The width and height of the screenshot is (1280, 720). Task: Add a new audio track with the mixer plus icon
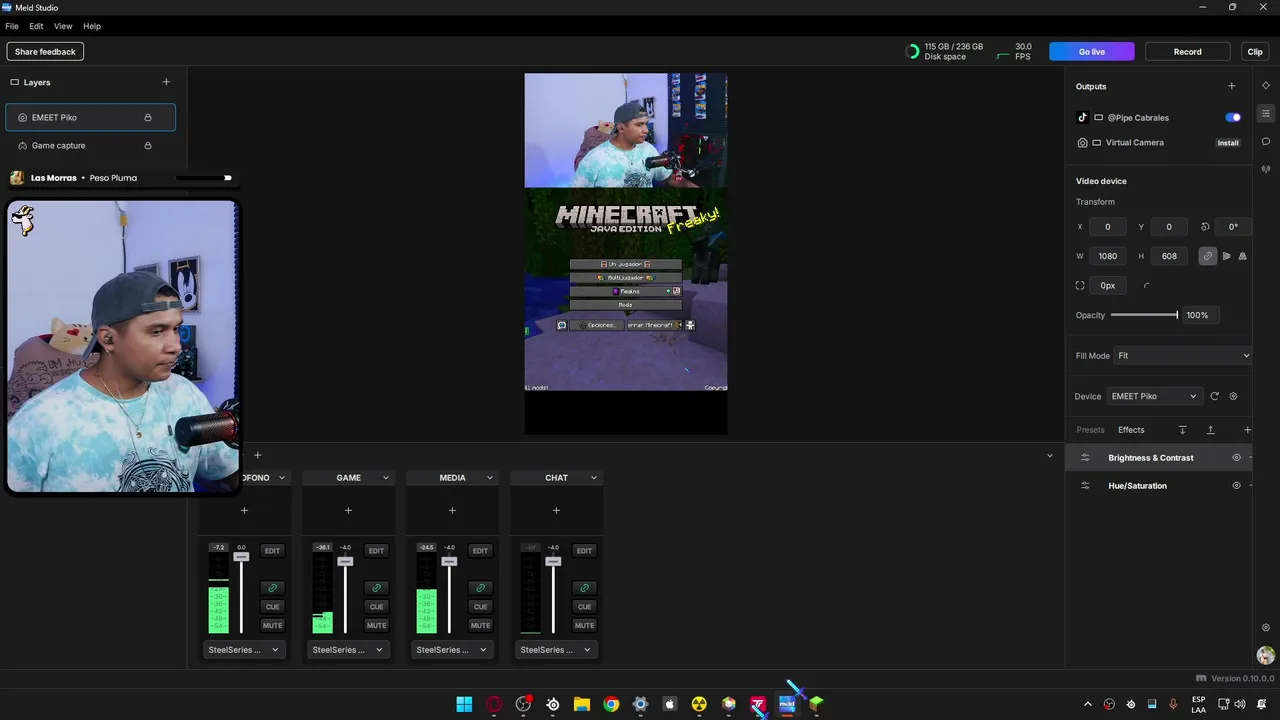(257, 455)
